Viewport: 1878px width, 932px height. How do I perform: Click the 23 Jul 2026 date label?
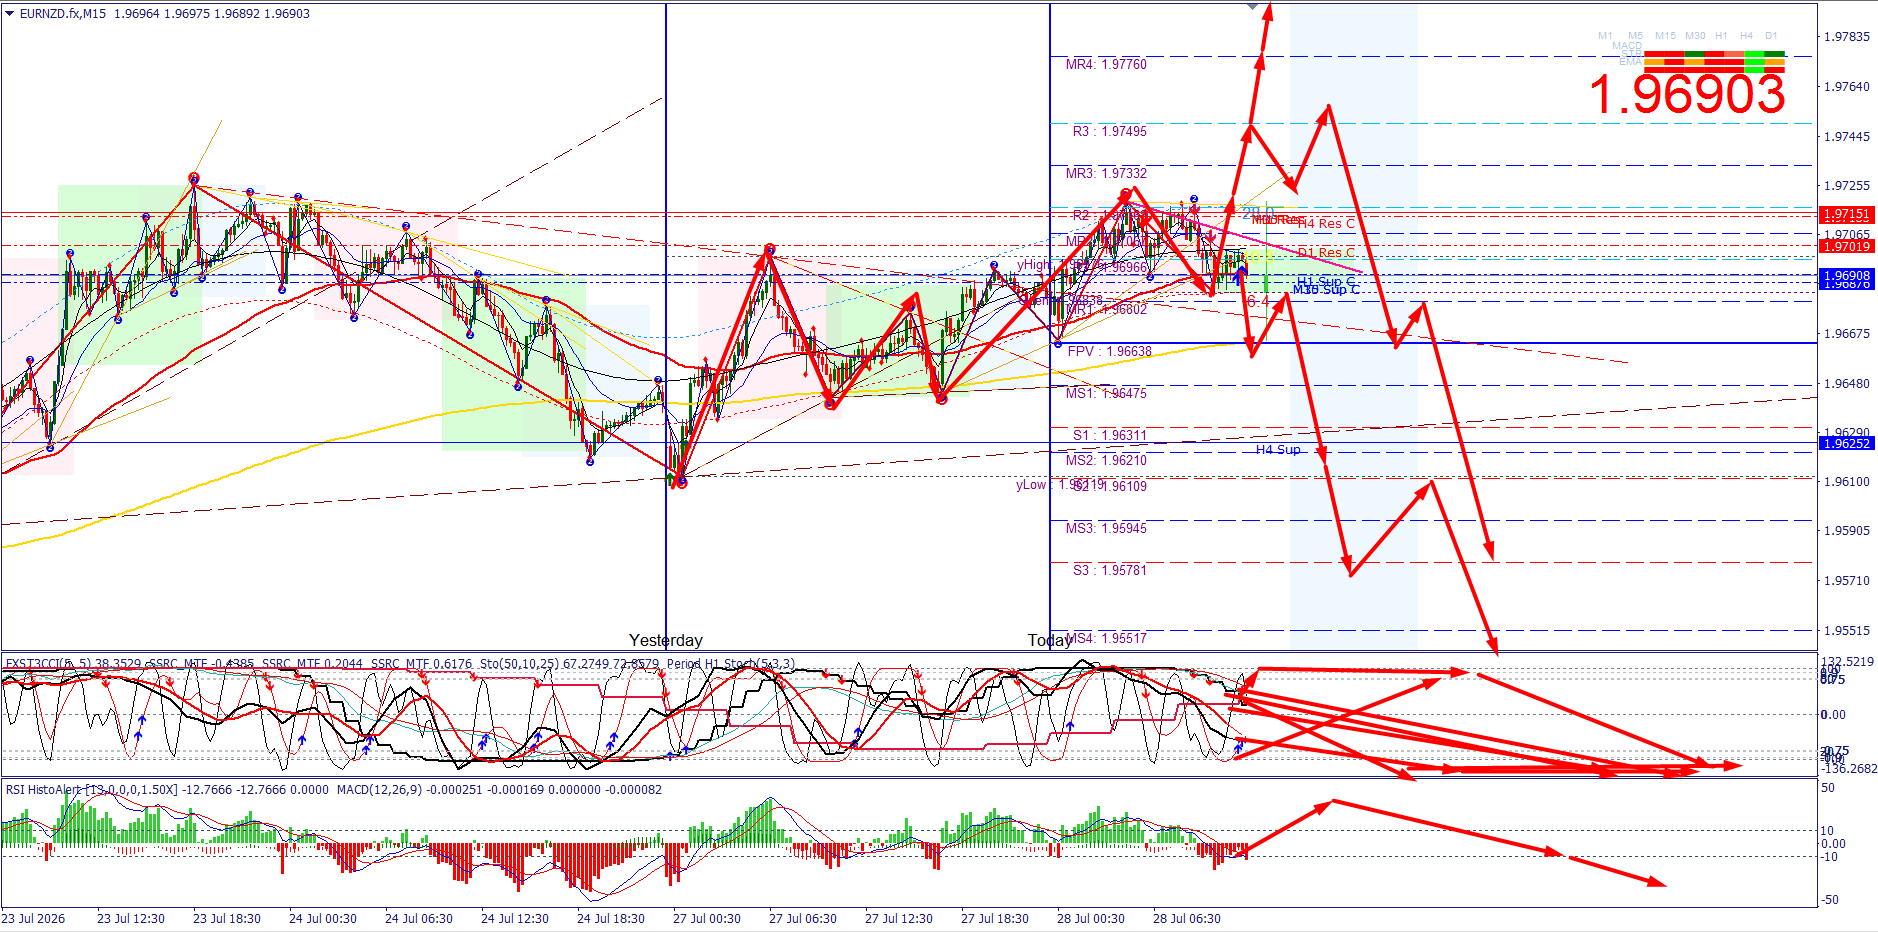coord(33,918)
